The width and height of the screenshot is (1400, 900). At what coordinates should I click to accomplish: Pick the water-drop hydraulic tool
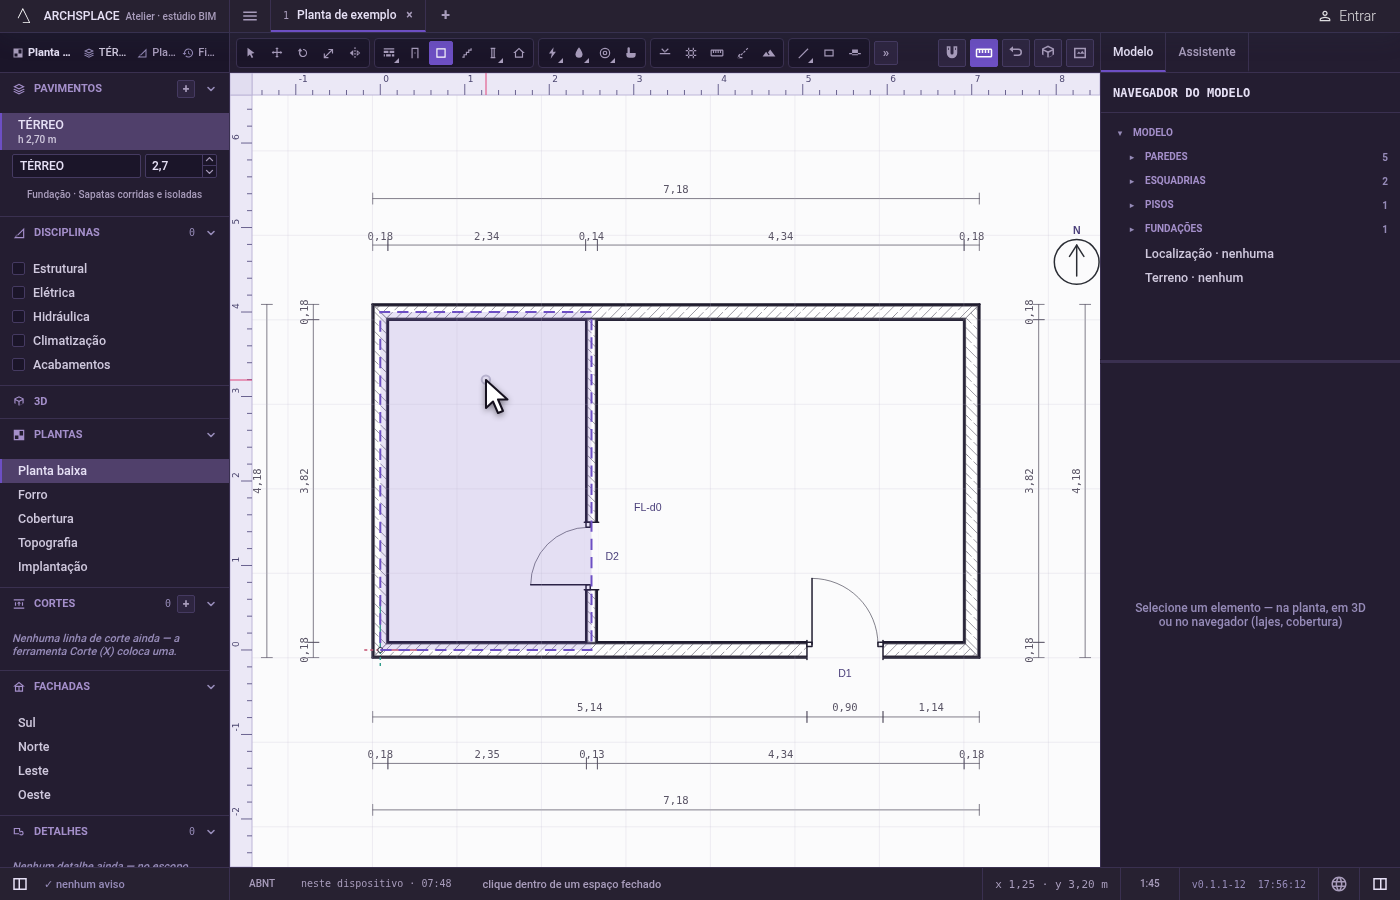(x=579, y=53)
